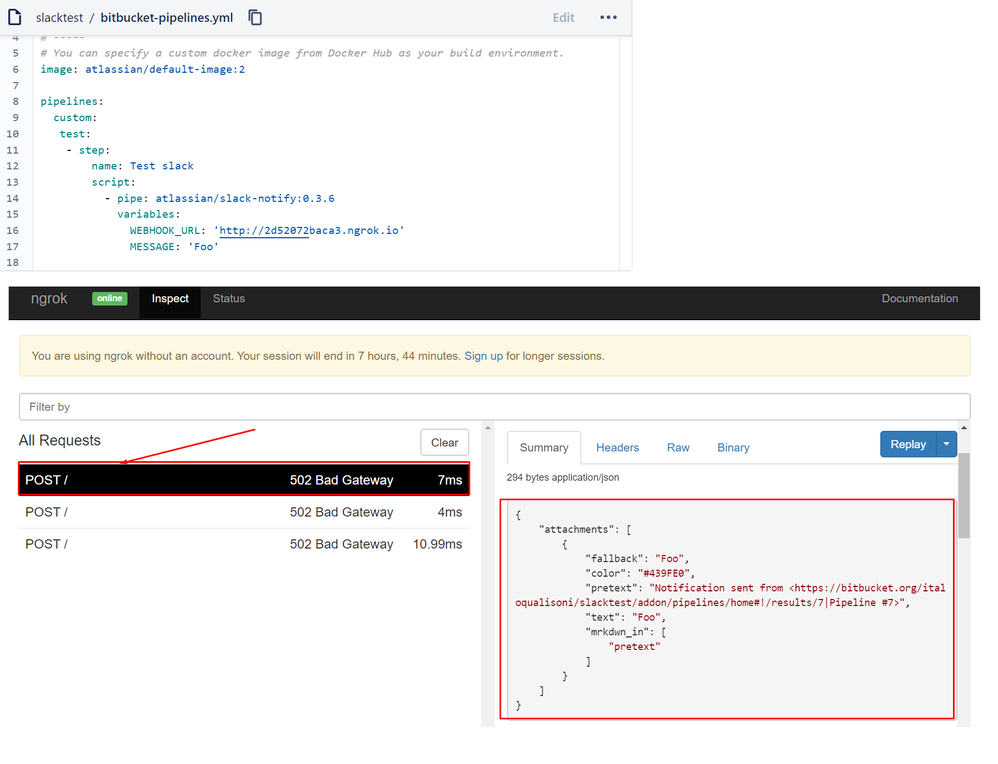Open the slacktest repository breadcrumb
The height and width of the screenshot is (764, 998).
(59, 18)
